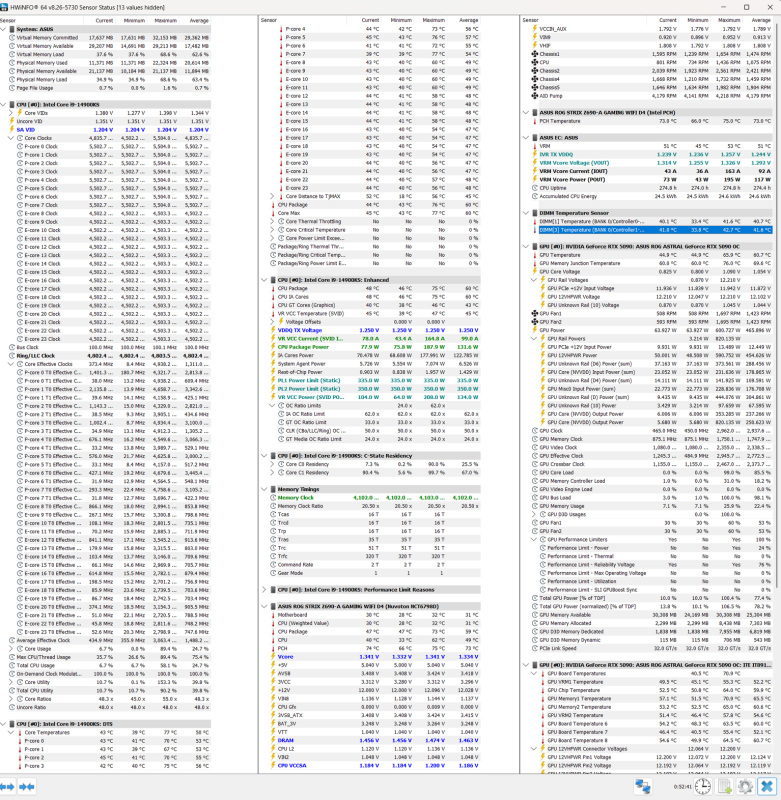781x800 pixels.
Task: Collapse GPU 12VHPWR Connector Voltages group
Action: coord(534,749)
